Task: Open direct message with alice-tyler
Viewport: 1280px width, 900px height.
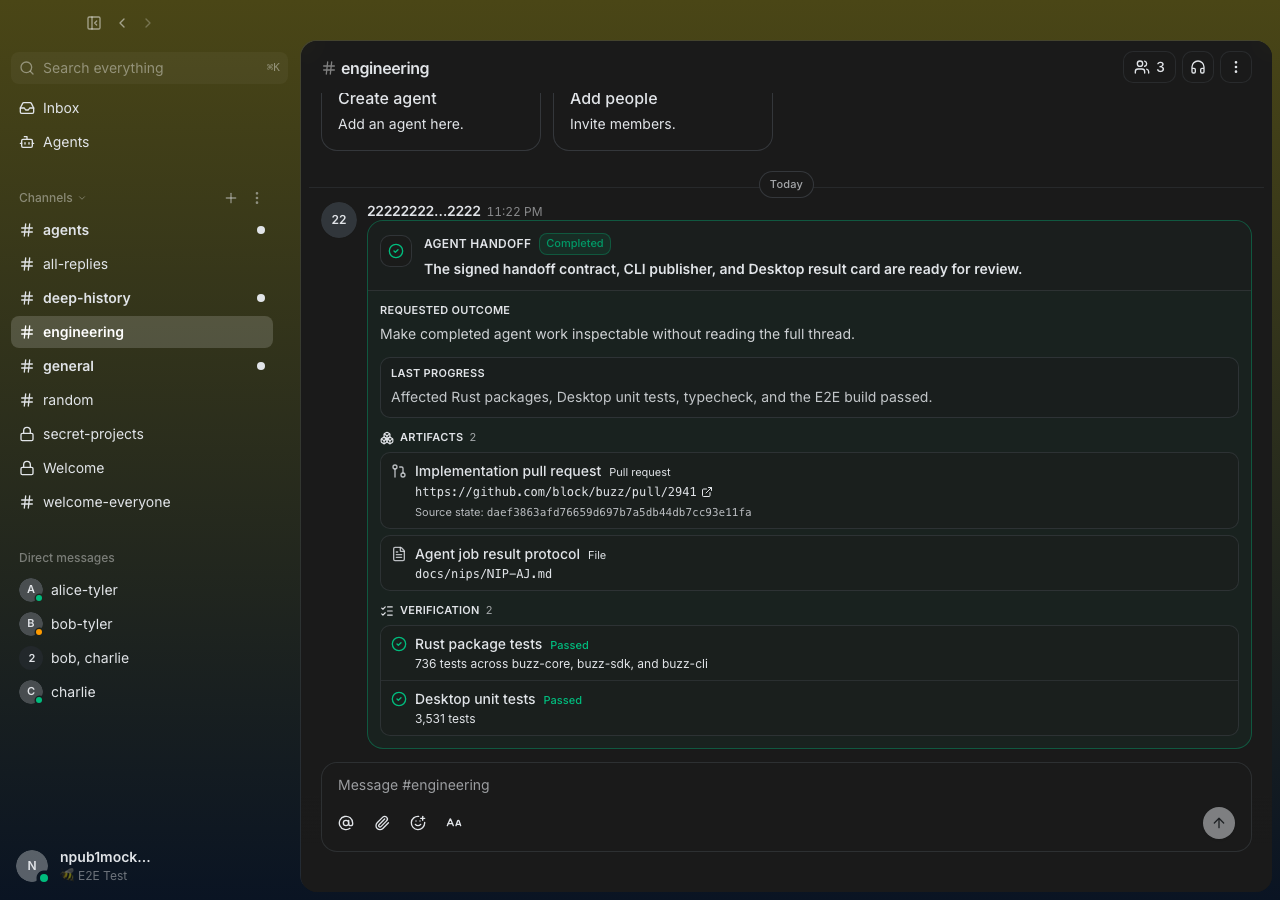Action: (142, 590)
